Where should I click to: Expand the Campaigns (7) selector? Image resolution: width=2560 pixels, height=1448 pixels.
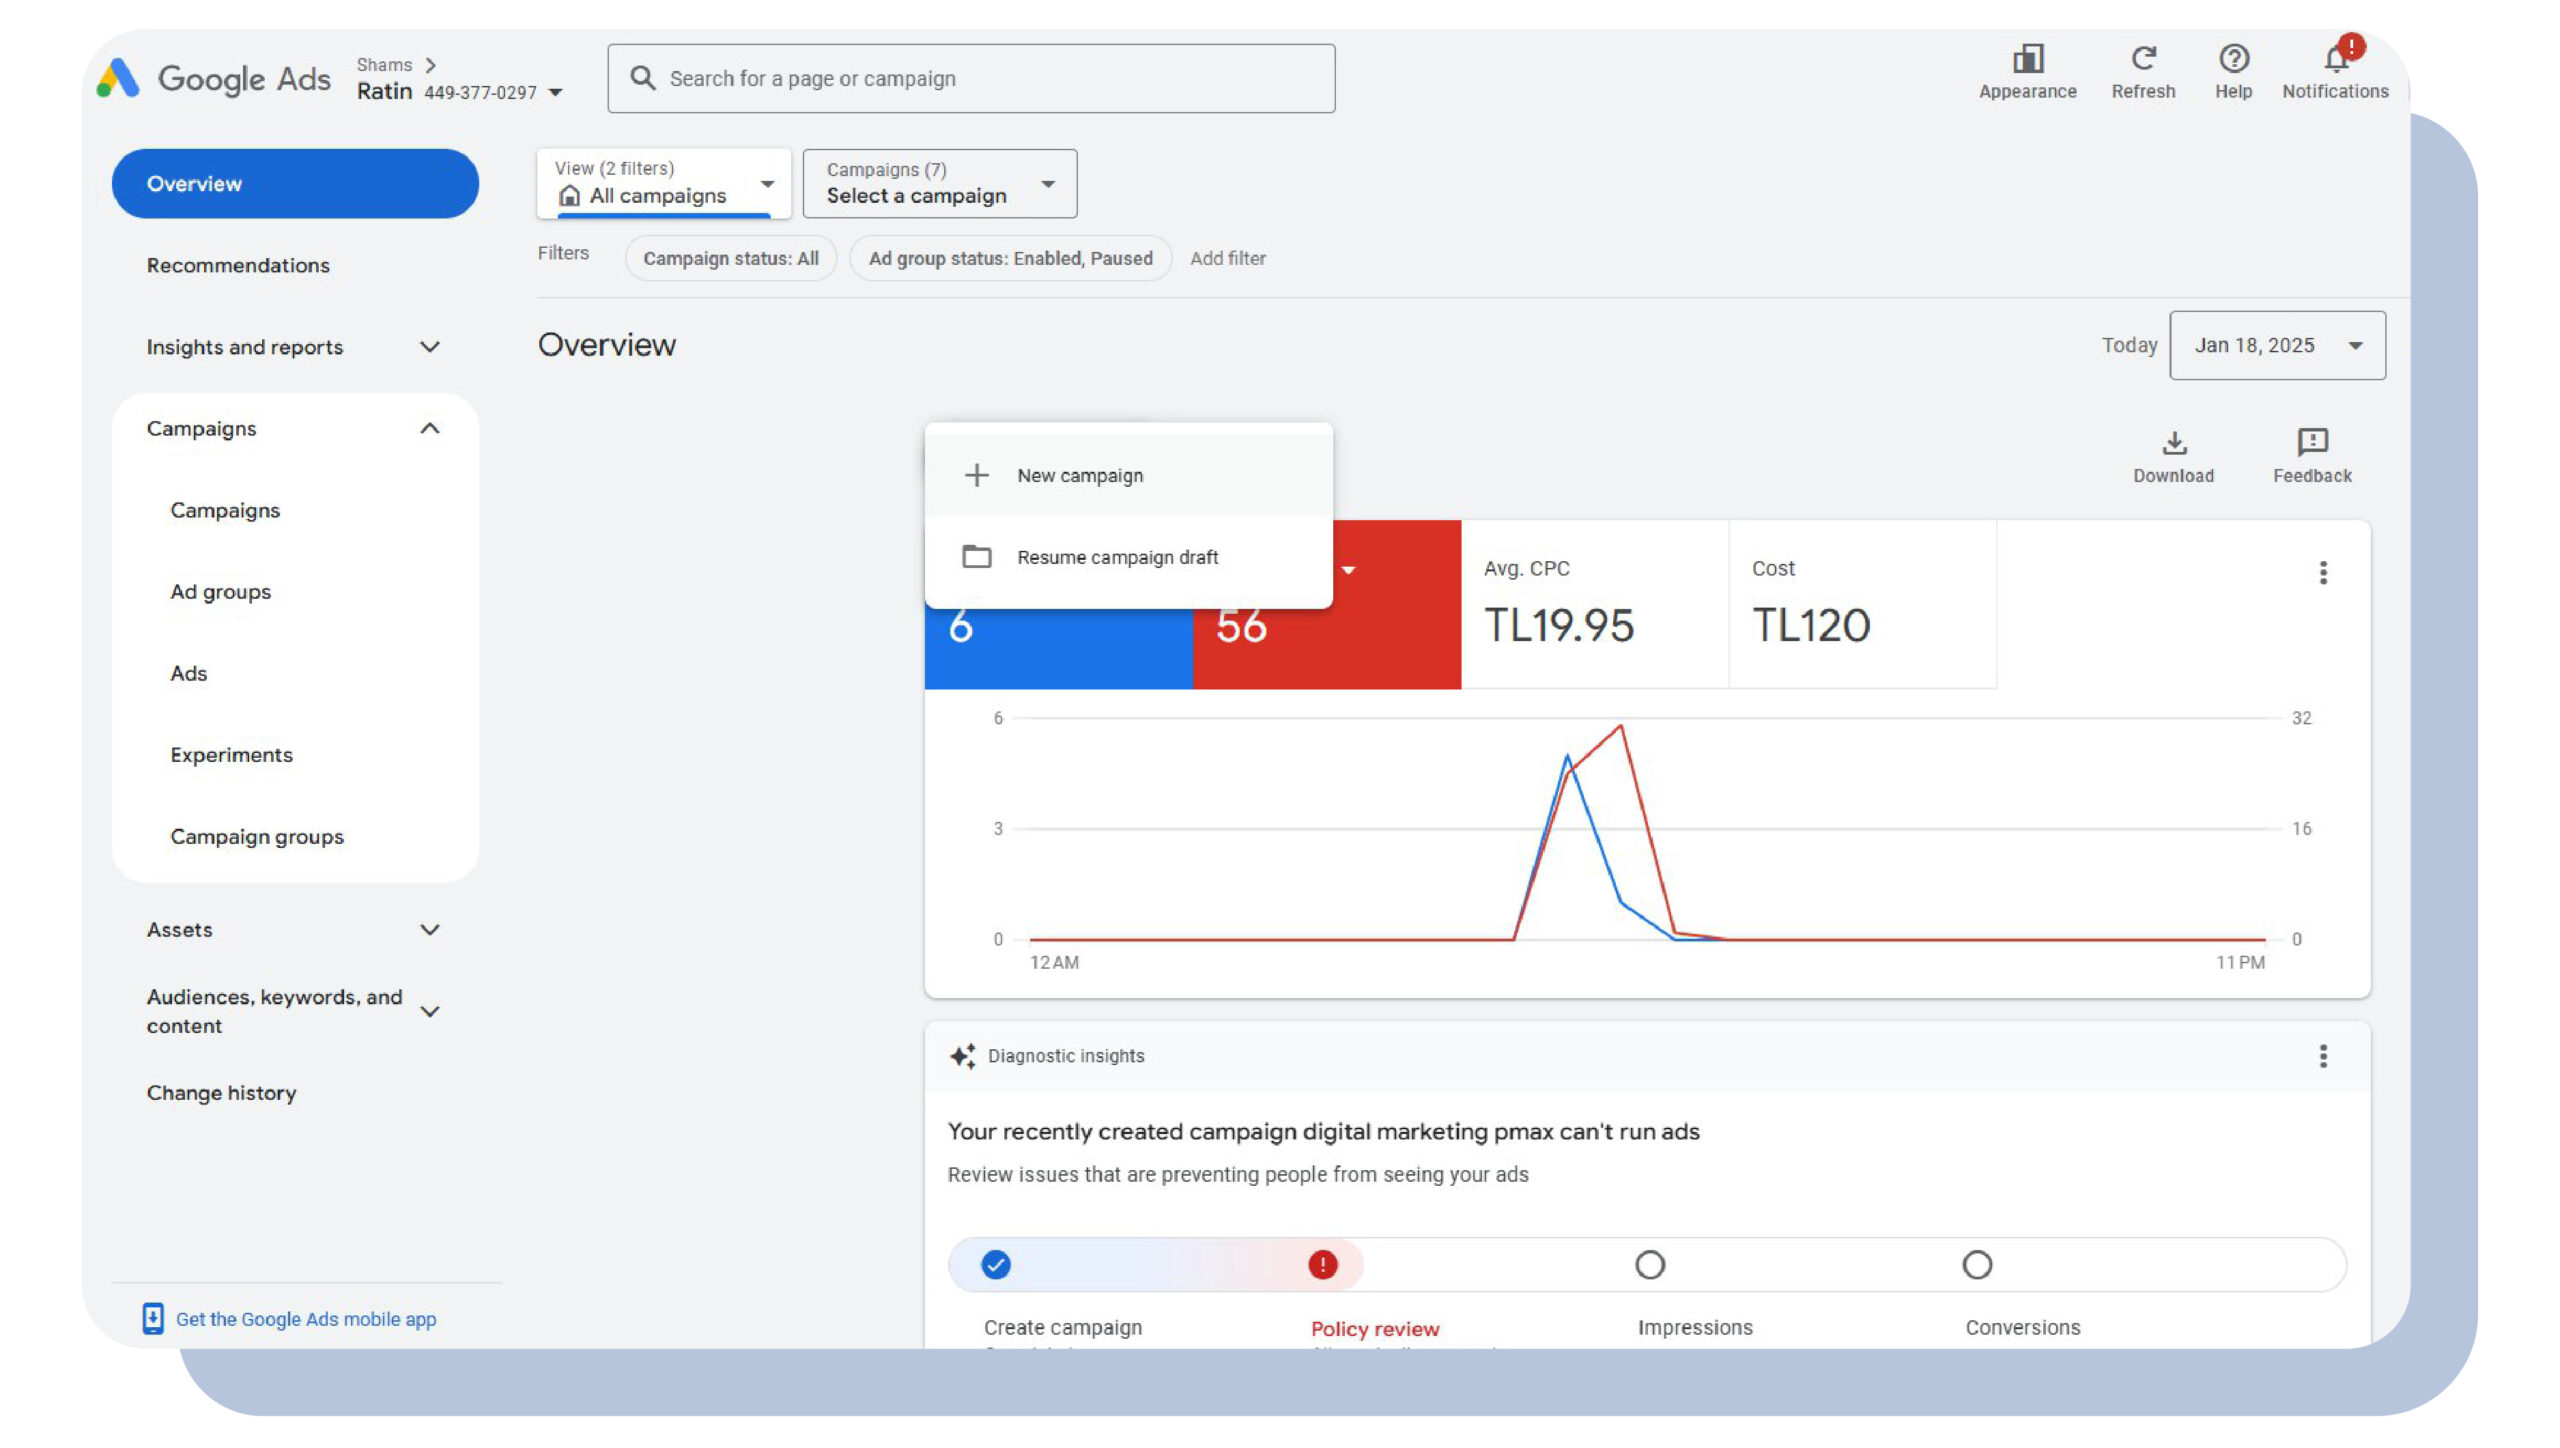coord(939,183)
